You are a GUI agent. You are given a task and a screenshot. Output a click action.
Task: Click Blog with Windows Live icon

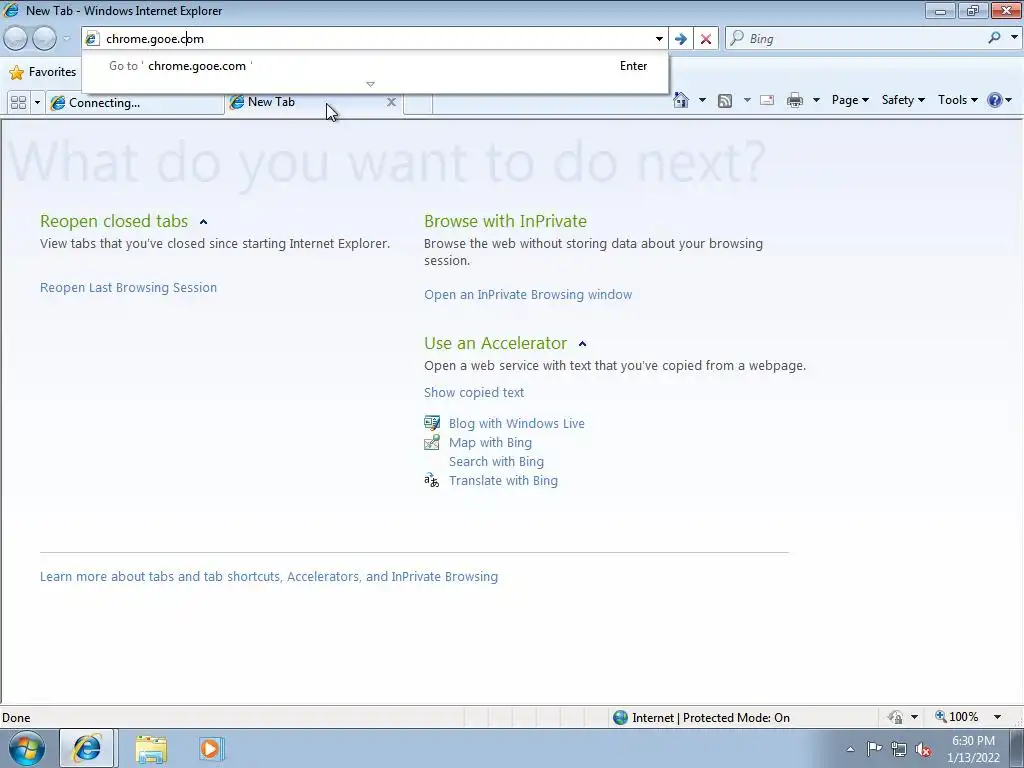pos(432,423)
